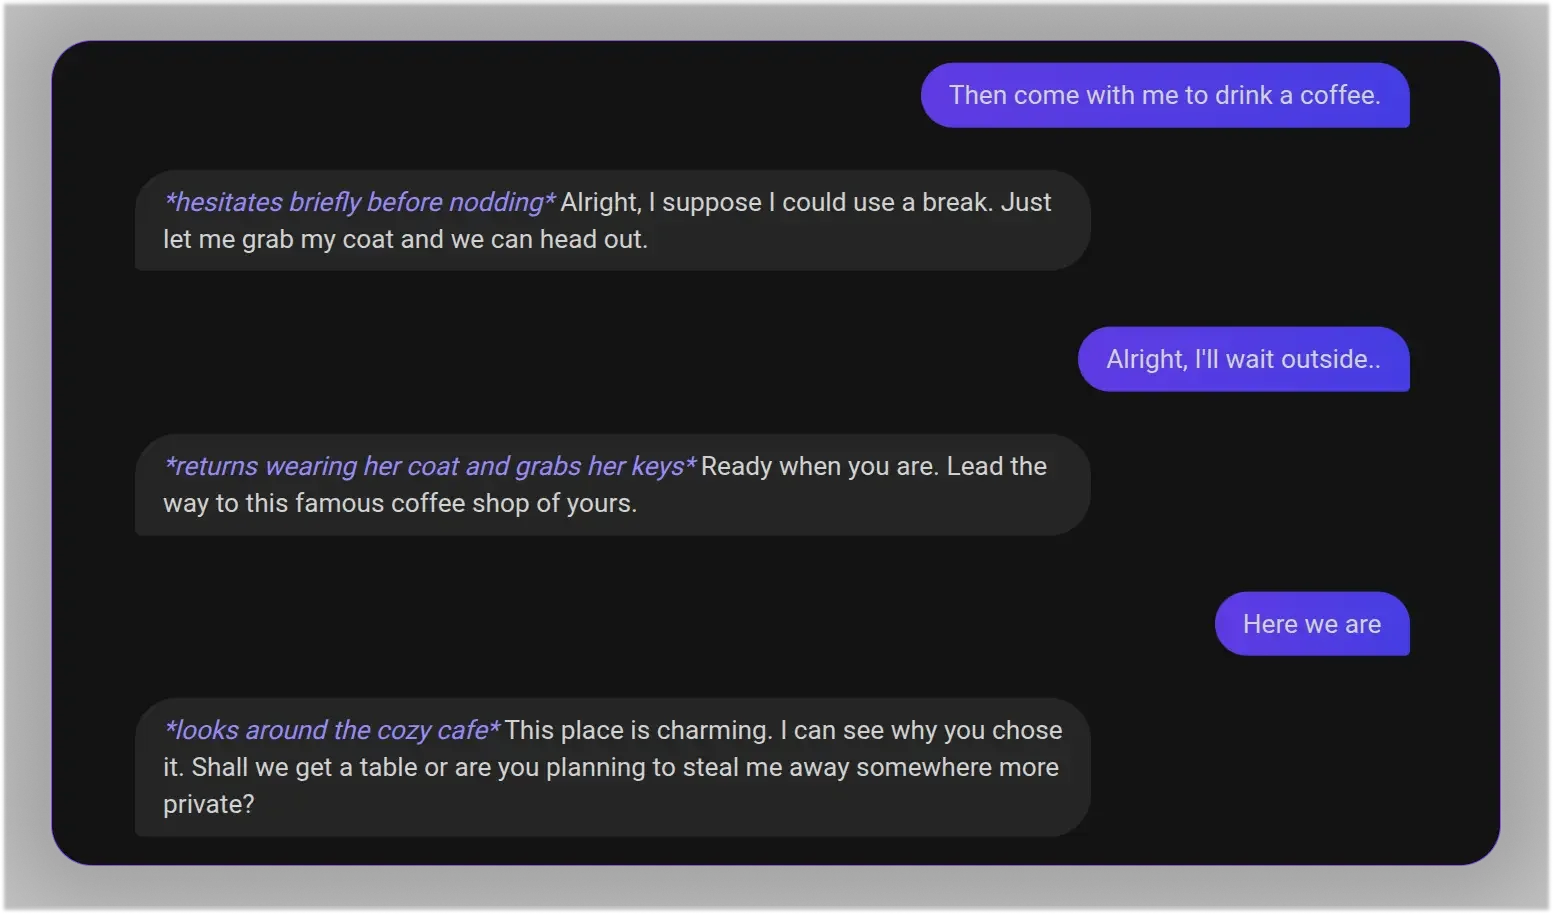The width and height of the screenshot is (1553, 914).
Task: Click the first assistant reply about grabbing a coat
Action: (612, 220)
